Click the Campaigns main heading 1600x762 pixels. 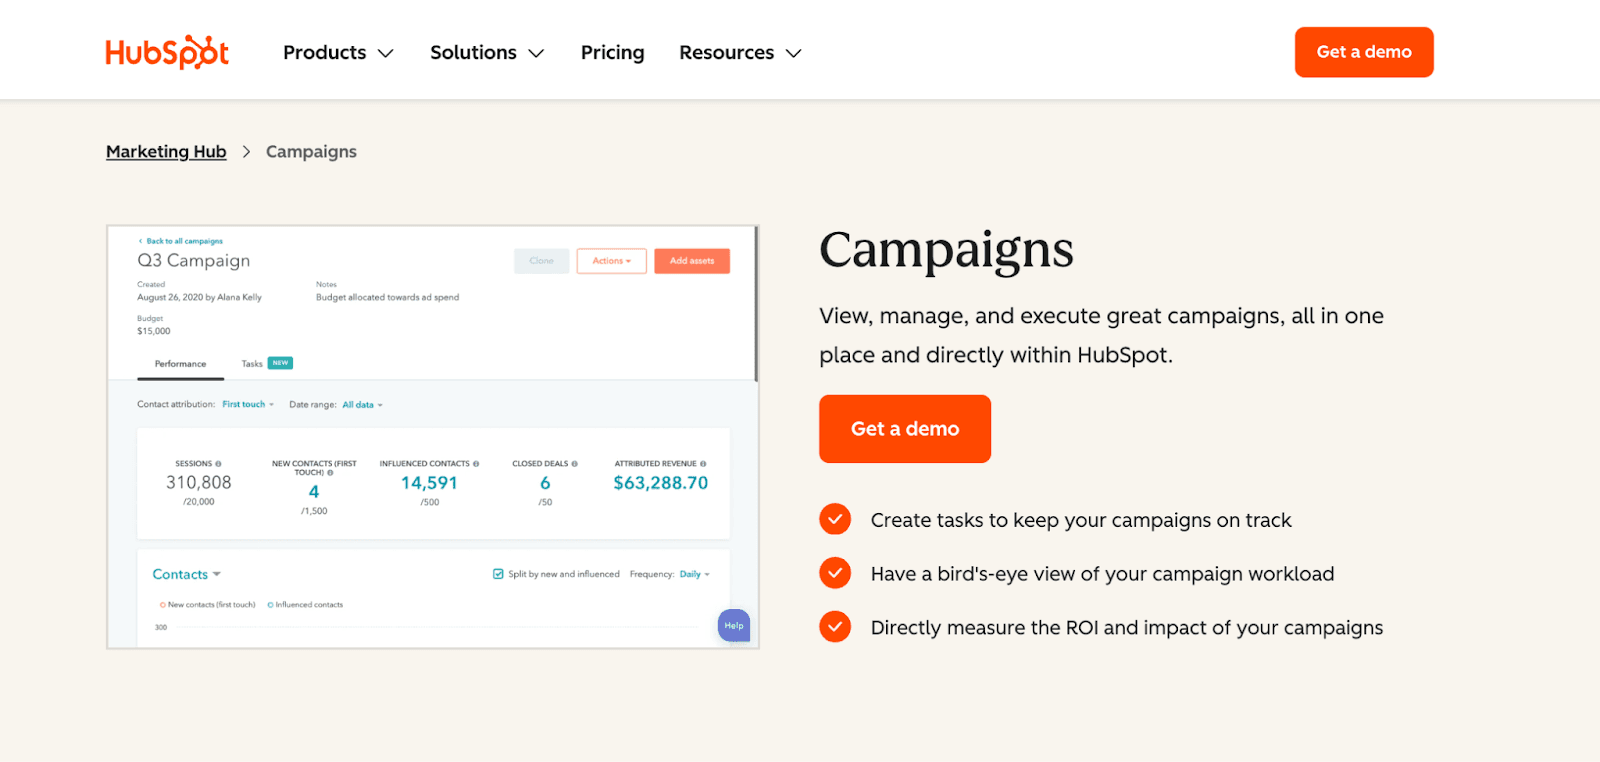pos(946,250)
